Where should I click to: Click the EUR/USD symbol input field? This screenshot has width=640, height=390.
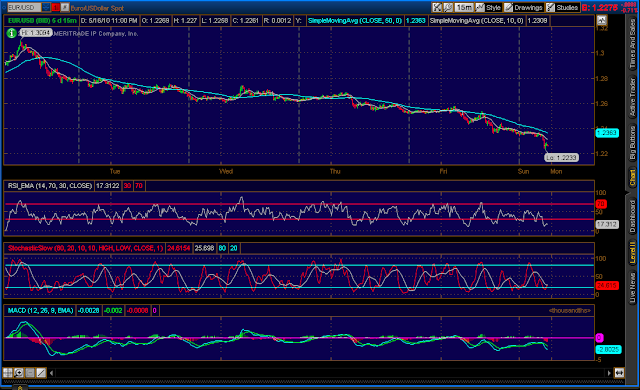(x=24, y=7)
